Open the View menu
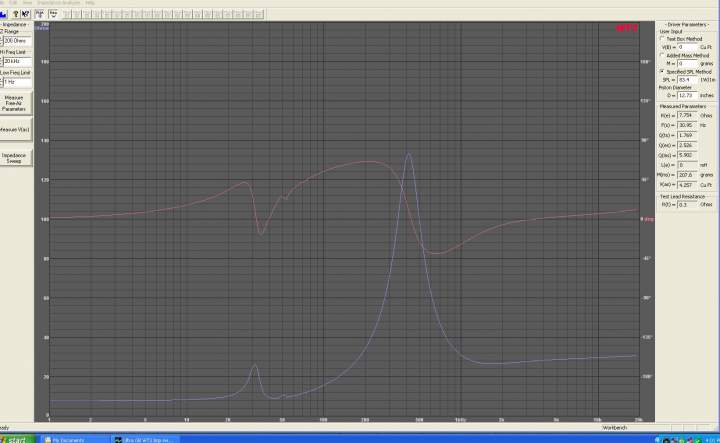 coord(27,3)
